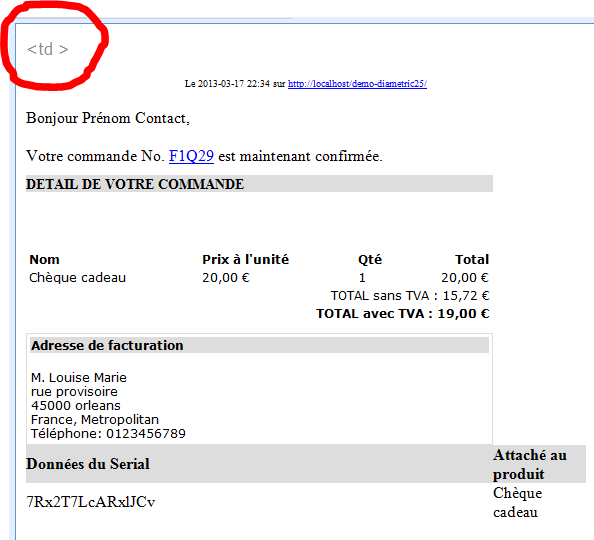Select the serial code '7Rx2T7LcARxlJCv'

pyautogui.click(x=91, y=502)
